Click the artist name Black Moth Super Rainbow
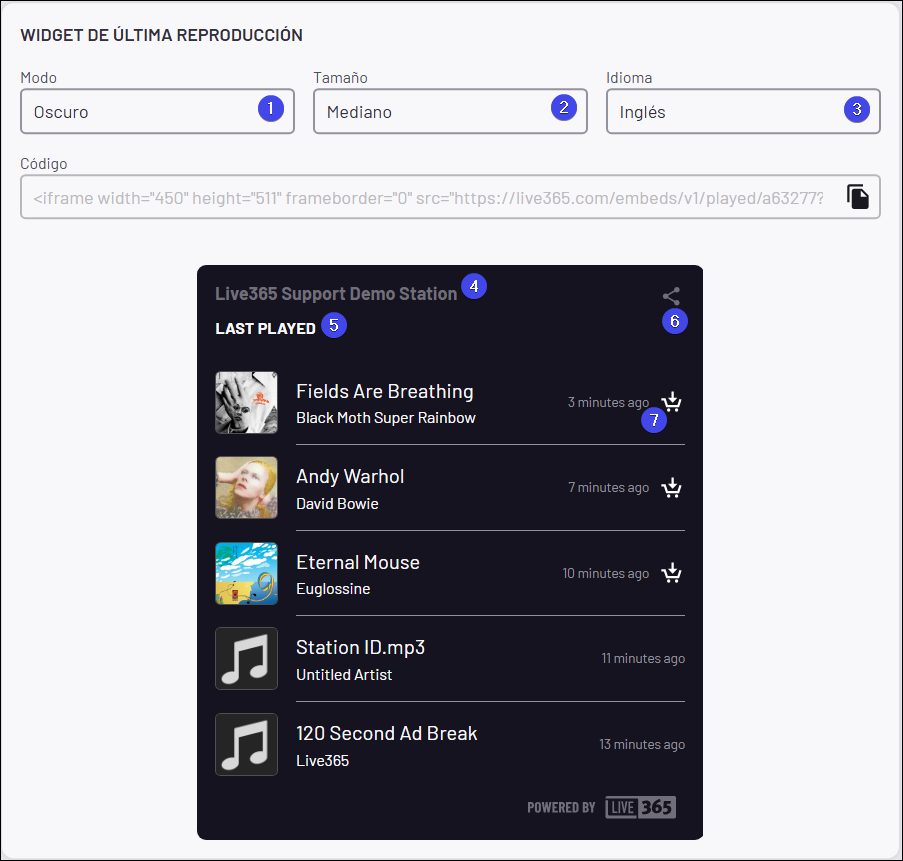The image size is (903, 861). pyautogui.click(x=386, y=418)
